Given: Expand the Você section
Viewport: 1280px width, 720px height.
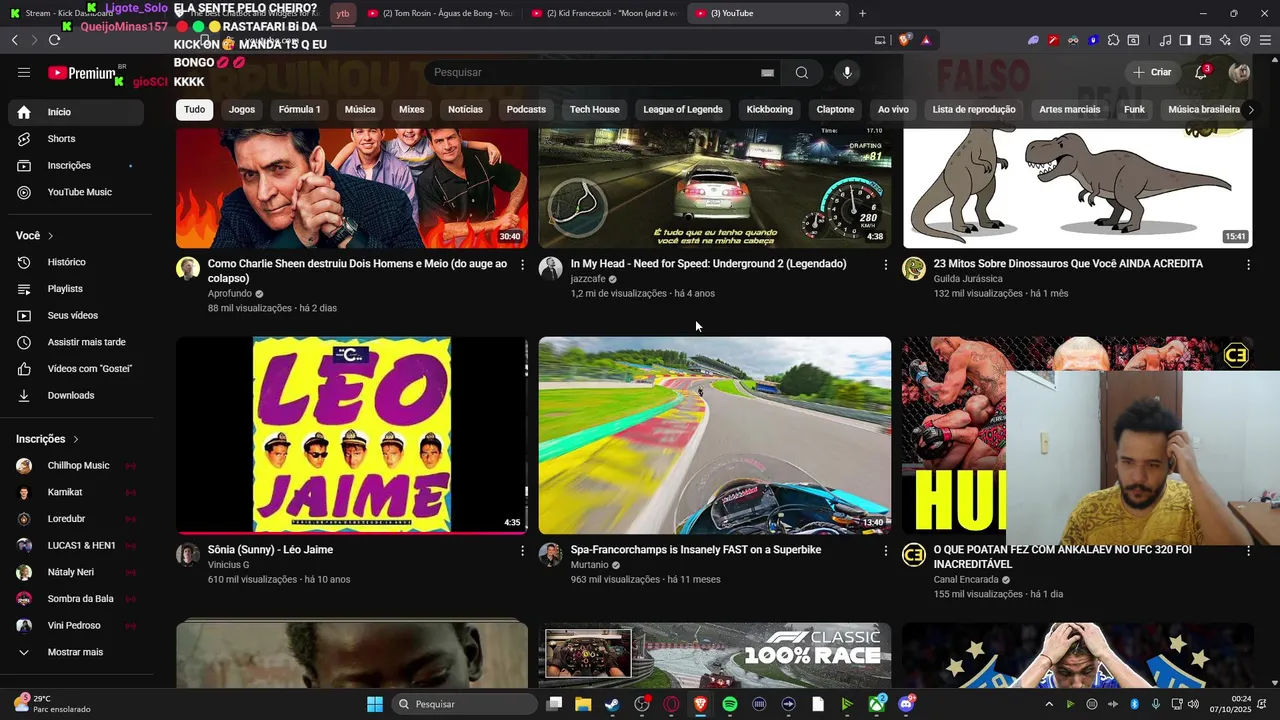Looking at the screenshot, I should click(x=35, y=236).
